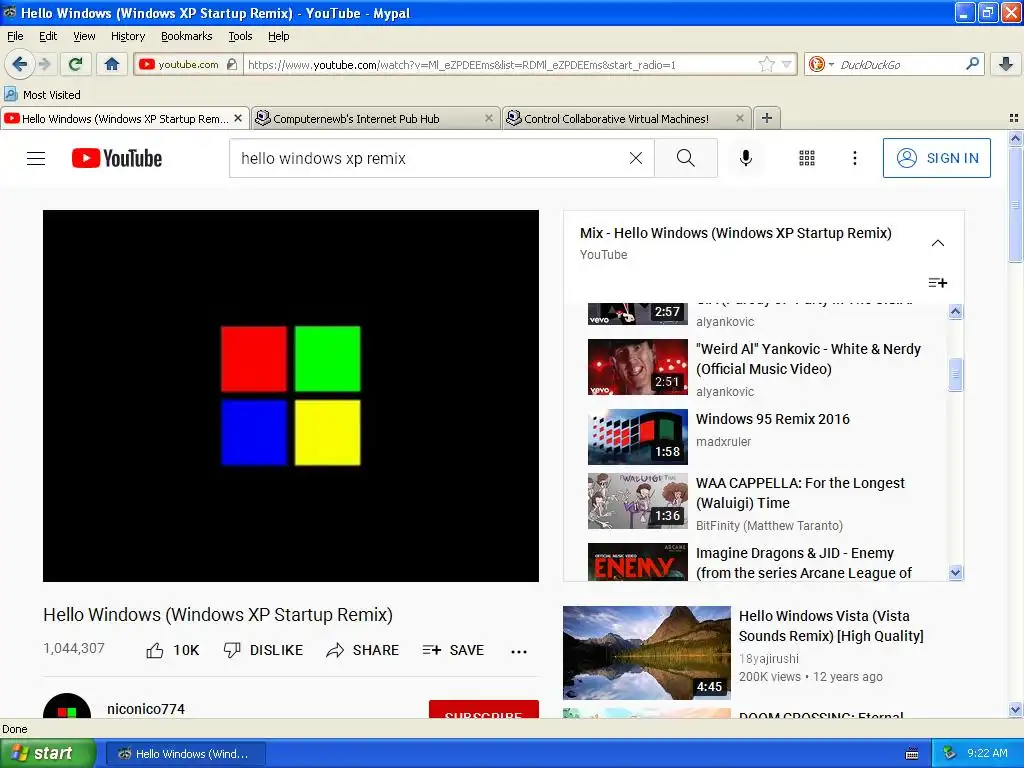The image size is (1024, 768).
Task: Click the browser Forward arrow
Action: [44, 64]
